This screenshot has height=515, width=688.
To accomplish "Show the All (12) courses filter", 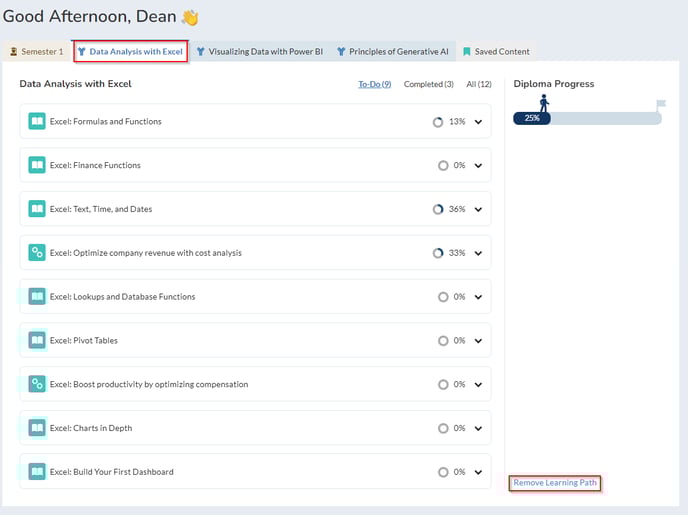I will pos(479,84).
